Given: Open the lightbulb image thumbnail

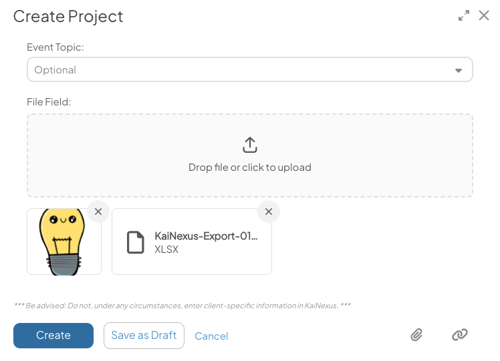Looking at the screenshot, I should coord(64,242).
